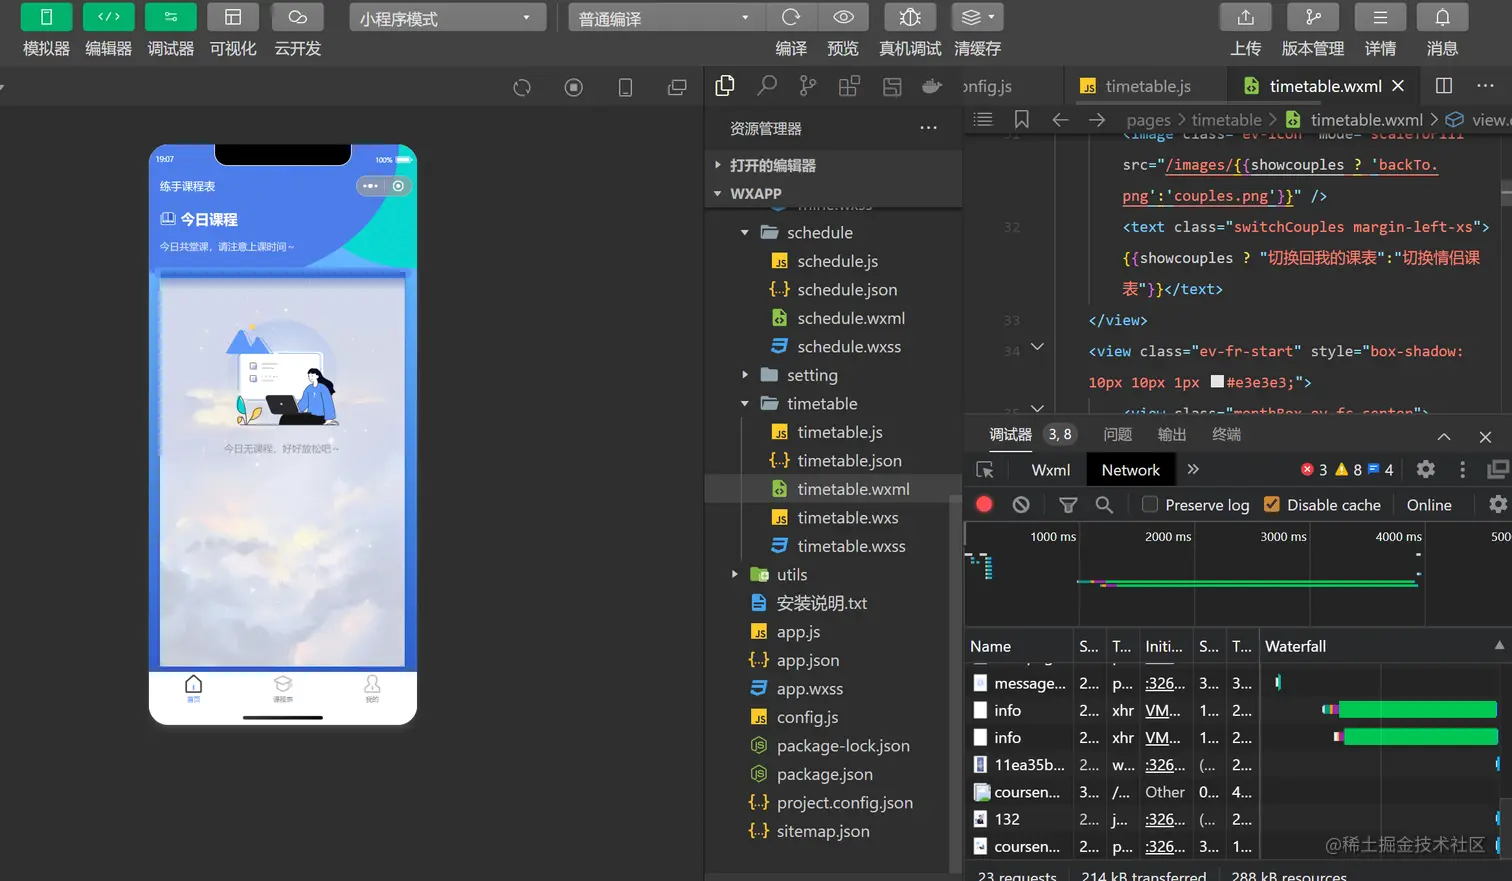Start real device debugging (真机调试)
Screen dimensions: 1512x881
pyautogui.click(x=910, y=17)
